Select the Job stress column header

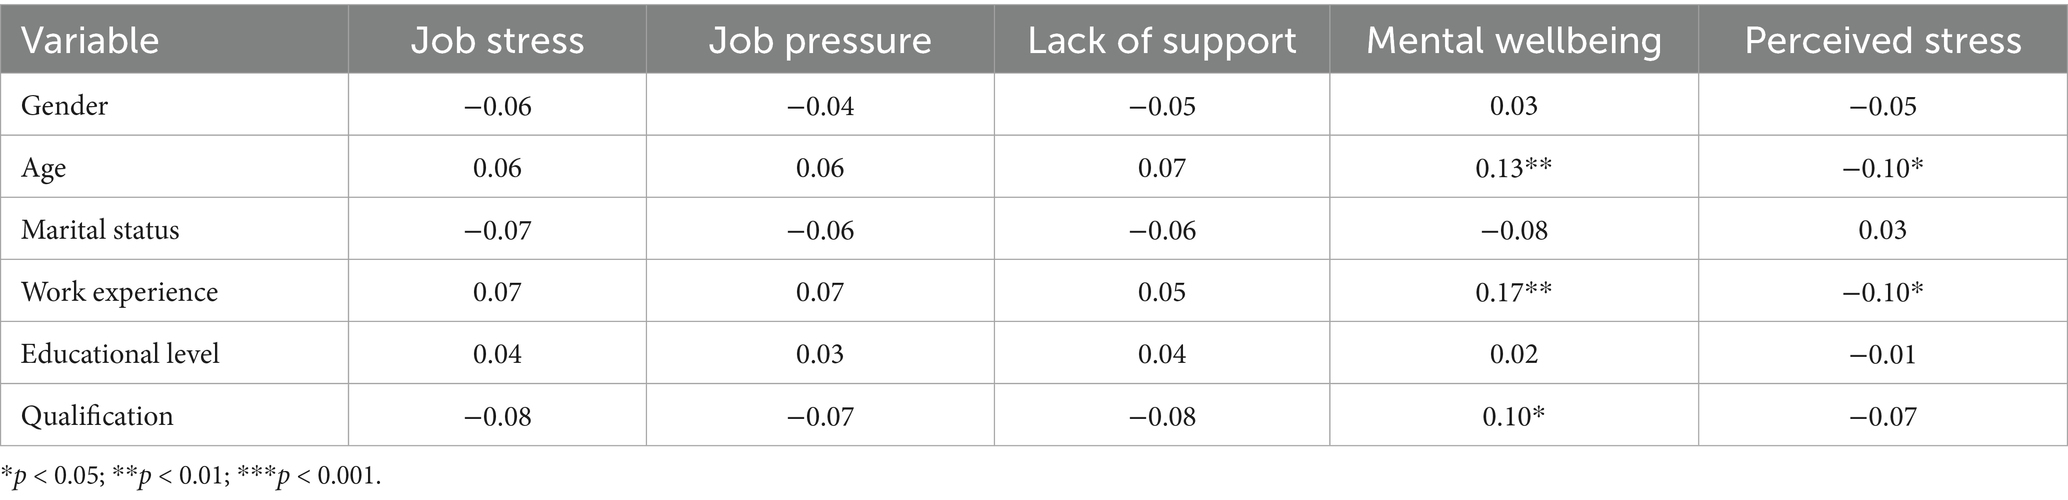[x=498, y=41]
